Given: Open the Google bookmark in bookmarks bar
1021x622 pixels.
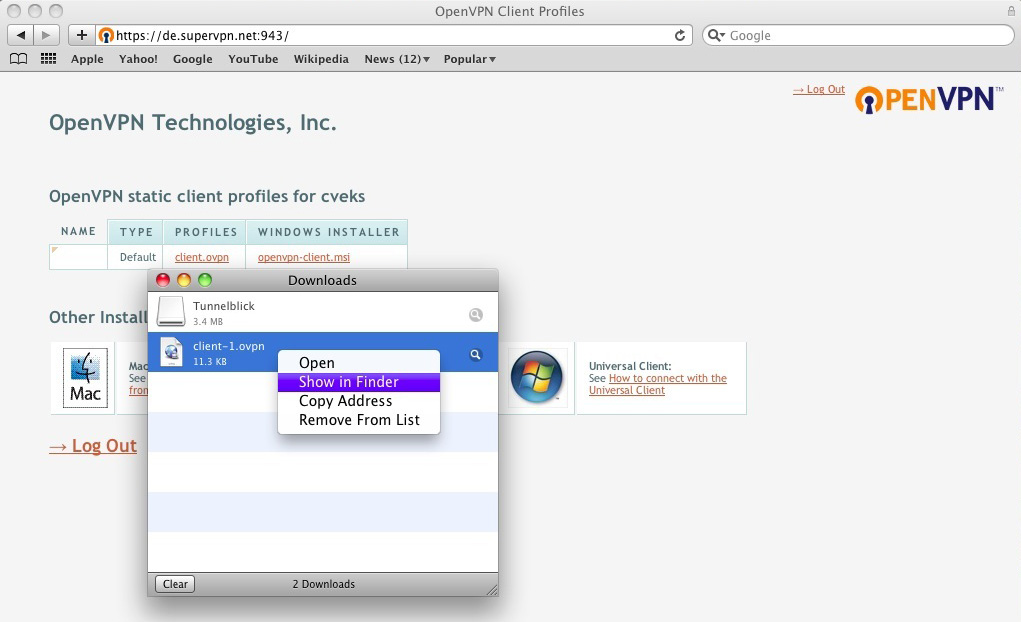Looking at the screenshot, I should pyautogui.click(x=193, y=59).
